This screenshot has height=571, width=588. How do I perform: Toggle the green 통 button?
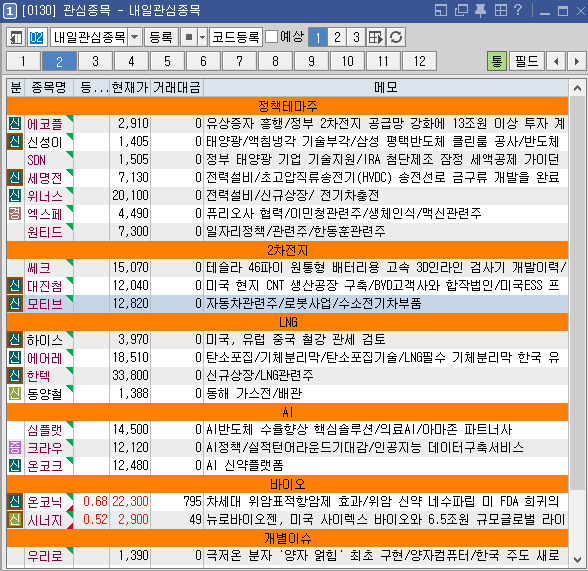click(x=497, y=61)
